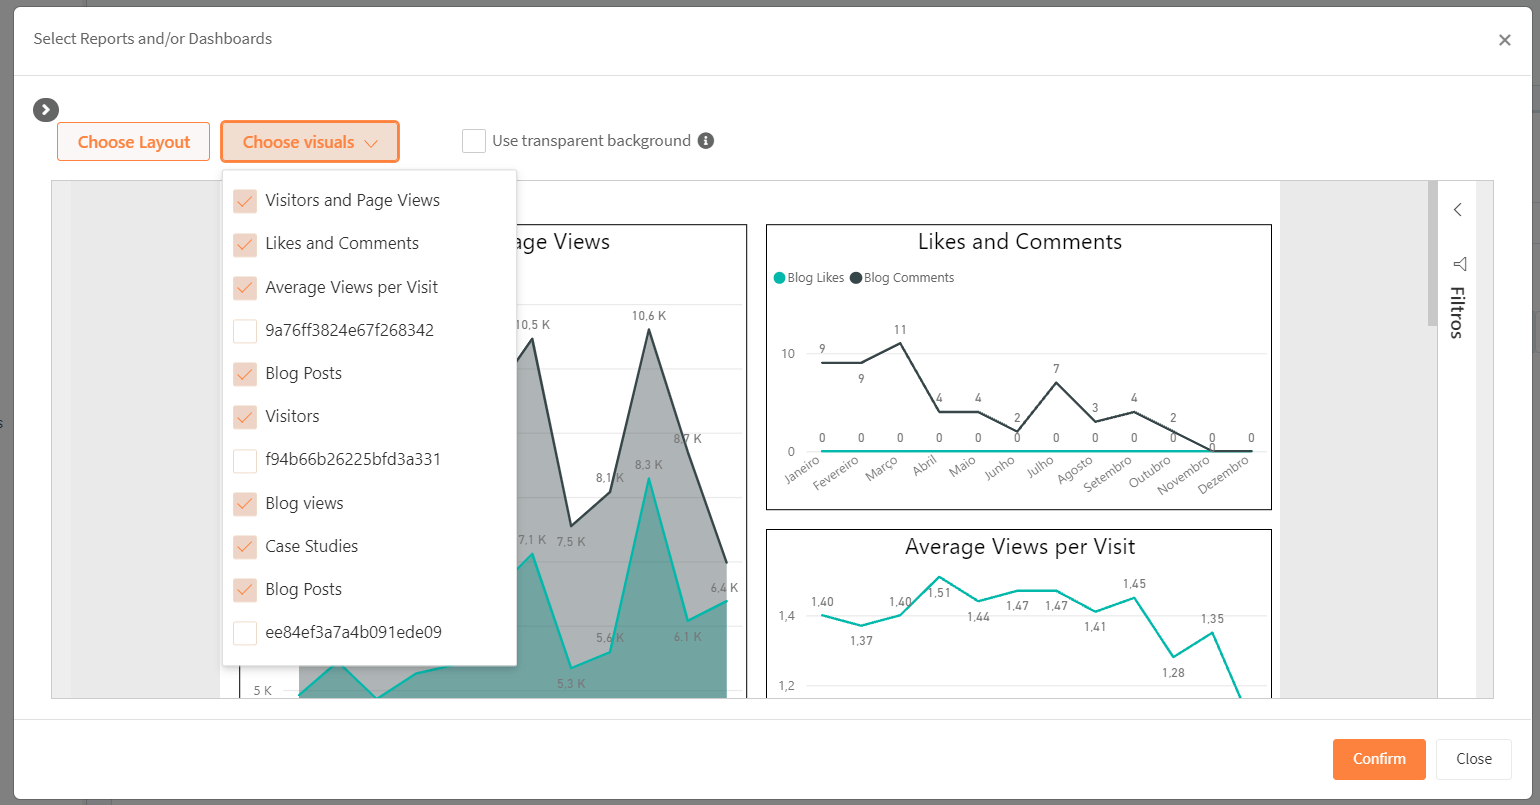Dismiss the Select Reports dialog with the X
The height and width of the screenshot is (805, 1540).
[1504, 39]
